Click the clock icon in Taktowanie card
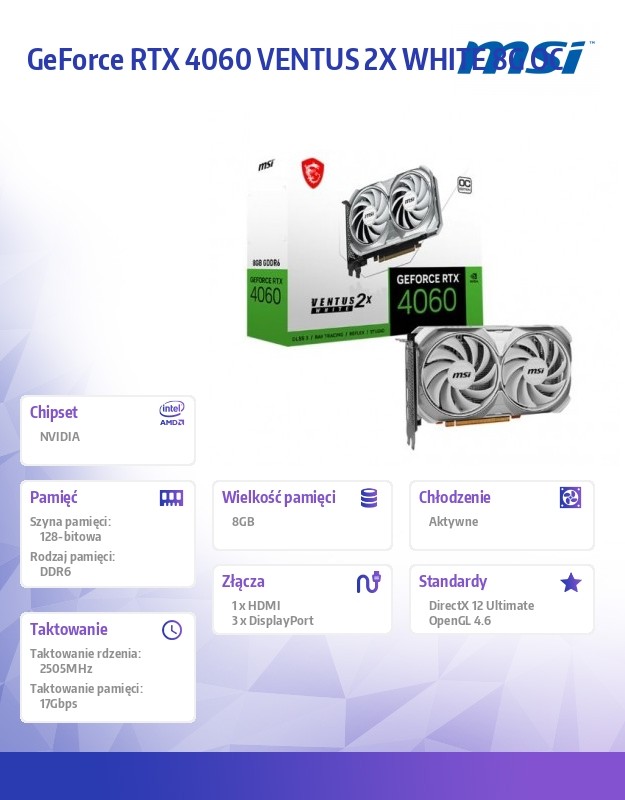Image resolution: width=625 pixels, height=800 pixels. coord(172,630)
